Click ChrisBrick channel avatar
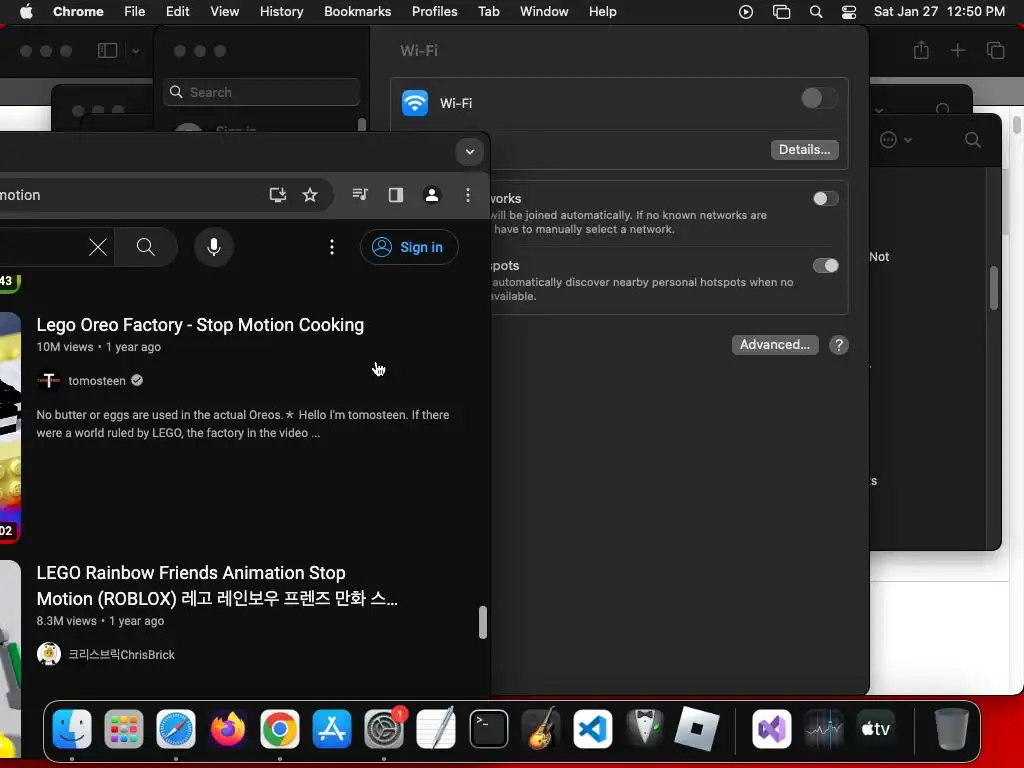The width and height of the screenshot is (1024, 768). [49, 654]
